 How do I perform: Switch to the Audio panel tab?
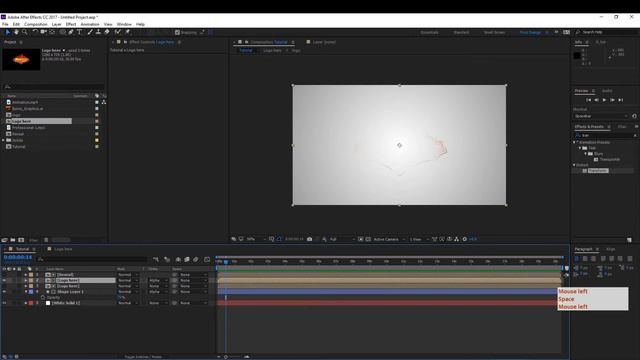[607, 91]
